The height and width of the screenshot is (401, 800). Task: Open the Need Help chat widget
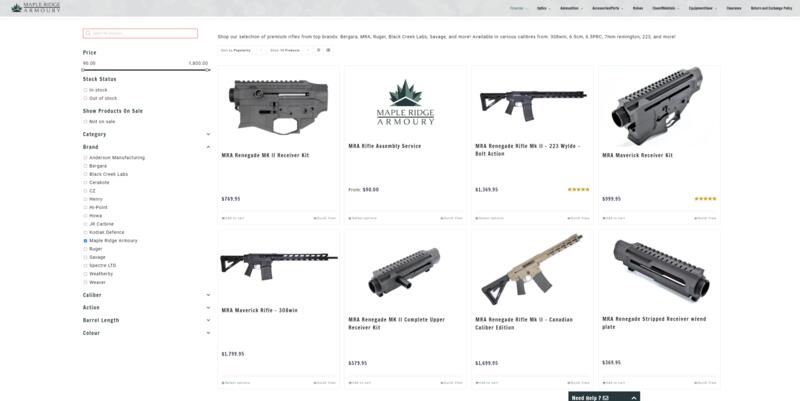coord(604,397)
